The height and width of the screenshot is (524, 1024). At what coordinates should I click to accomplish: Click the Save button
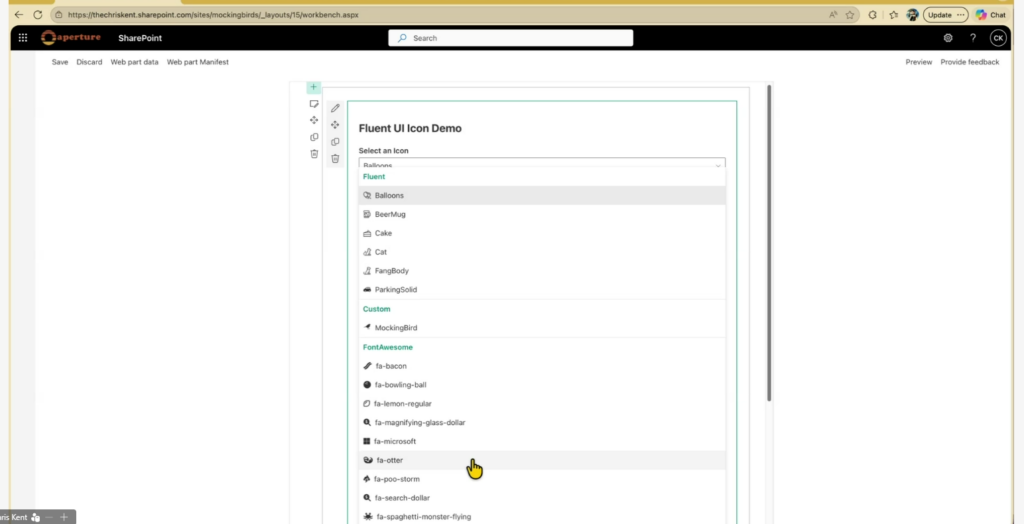pyautogui.click(x=60, y=62)
